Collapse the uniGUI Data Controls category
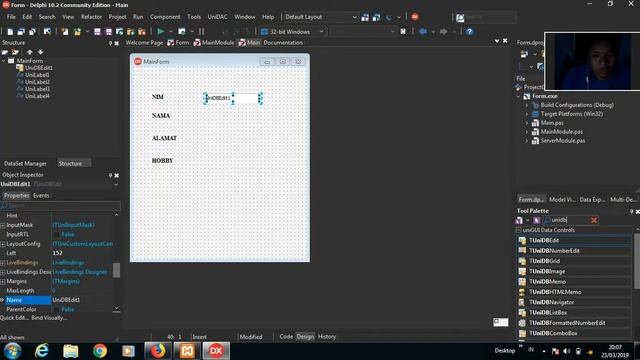 point(519,230)
